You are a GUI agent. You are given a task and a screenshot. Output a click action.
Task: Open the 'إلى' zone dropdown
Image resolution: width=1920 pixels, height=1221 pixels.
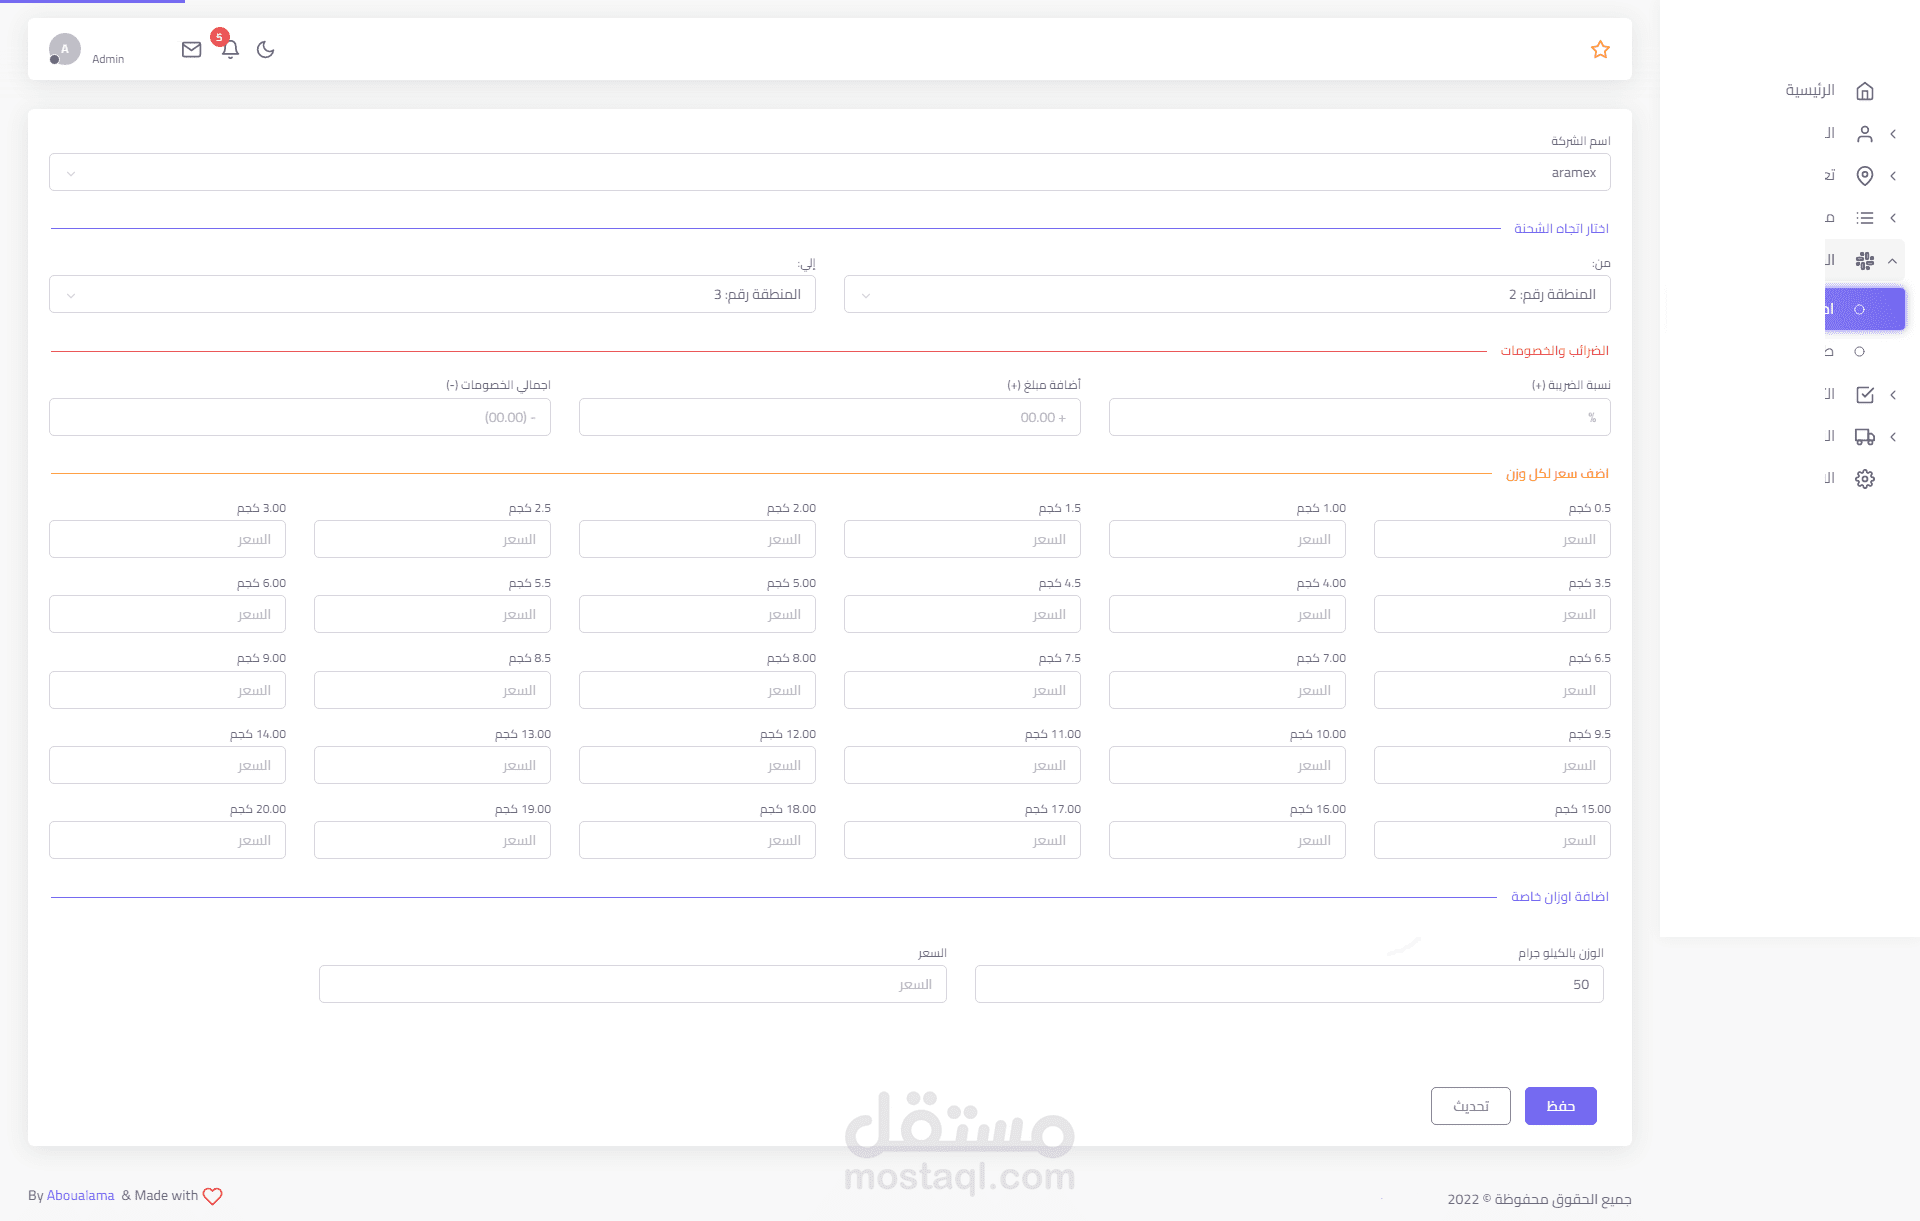click(x=432, y=295)
